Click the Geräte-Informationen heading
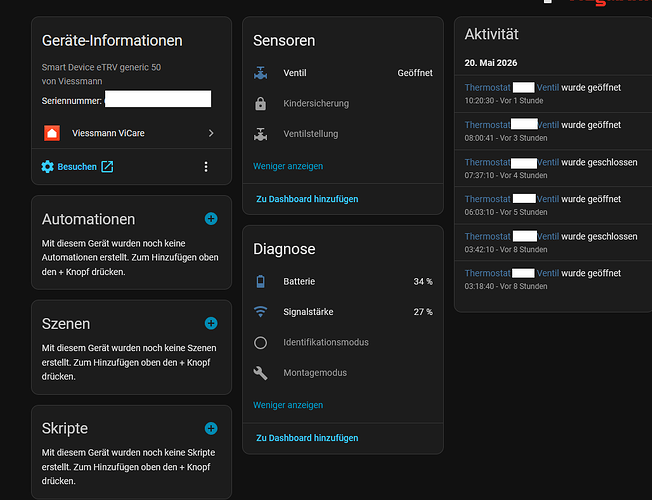 [x=112, y=41]
